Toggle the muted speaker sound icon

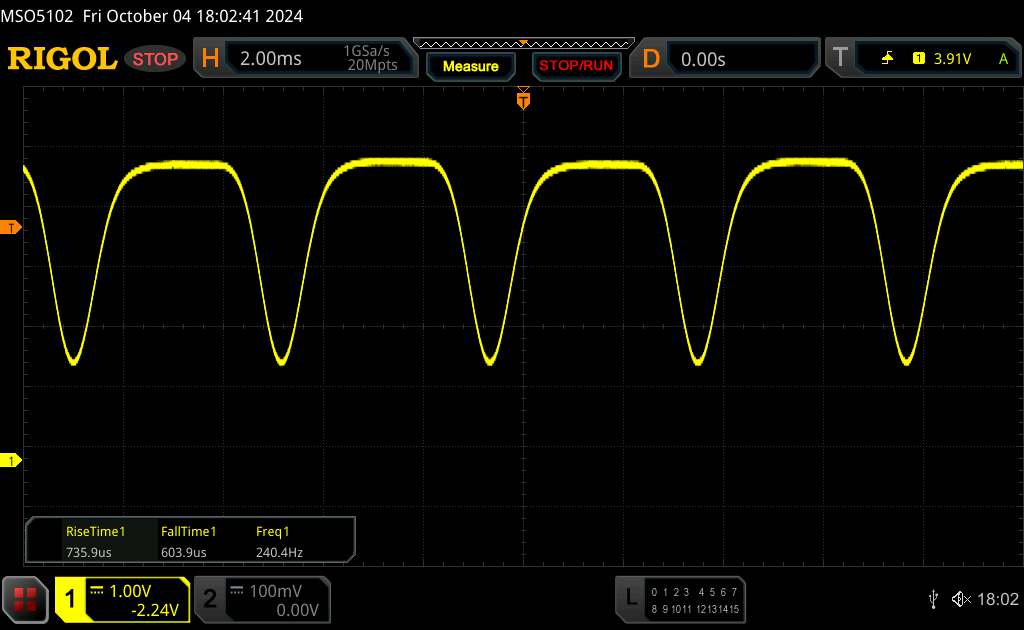pyautogui.click(x=961, y=599)
